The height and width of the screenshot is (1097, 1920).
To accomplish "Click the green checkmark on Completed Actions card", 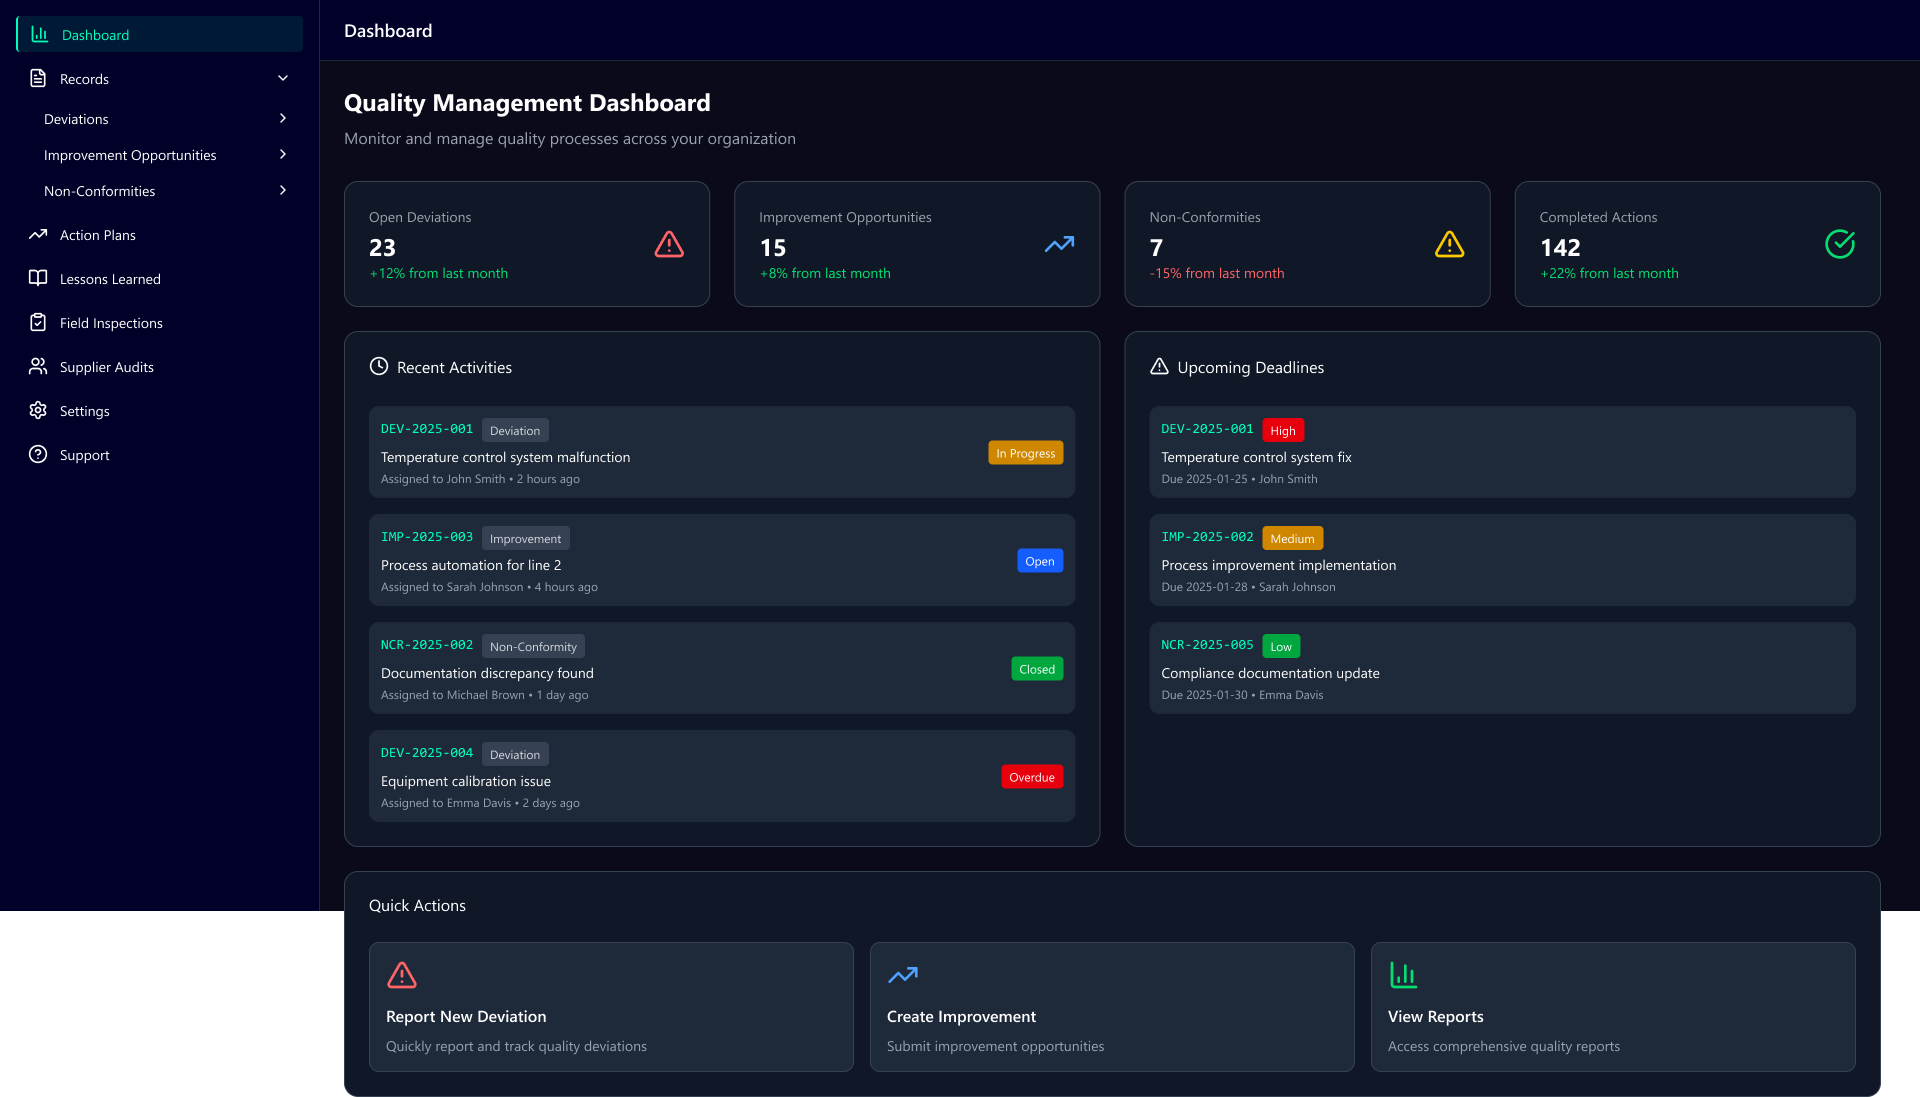I will click(x=1840, y=244).
